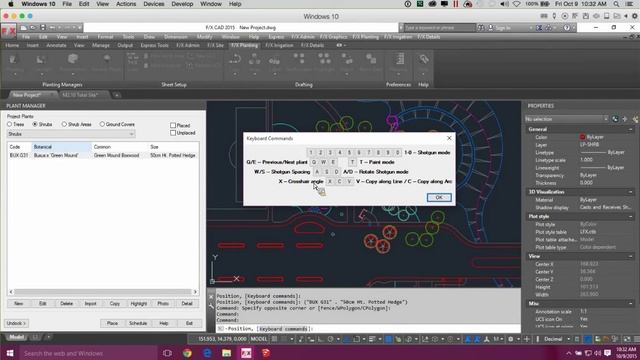
Task: Close the command line with its X icon
Action: point(211,297)
